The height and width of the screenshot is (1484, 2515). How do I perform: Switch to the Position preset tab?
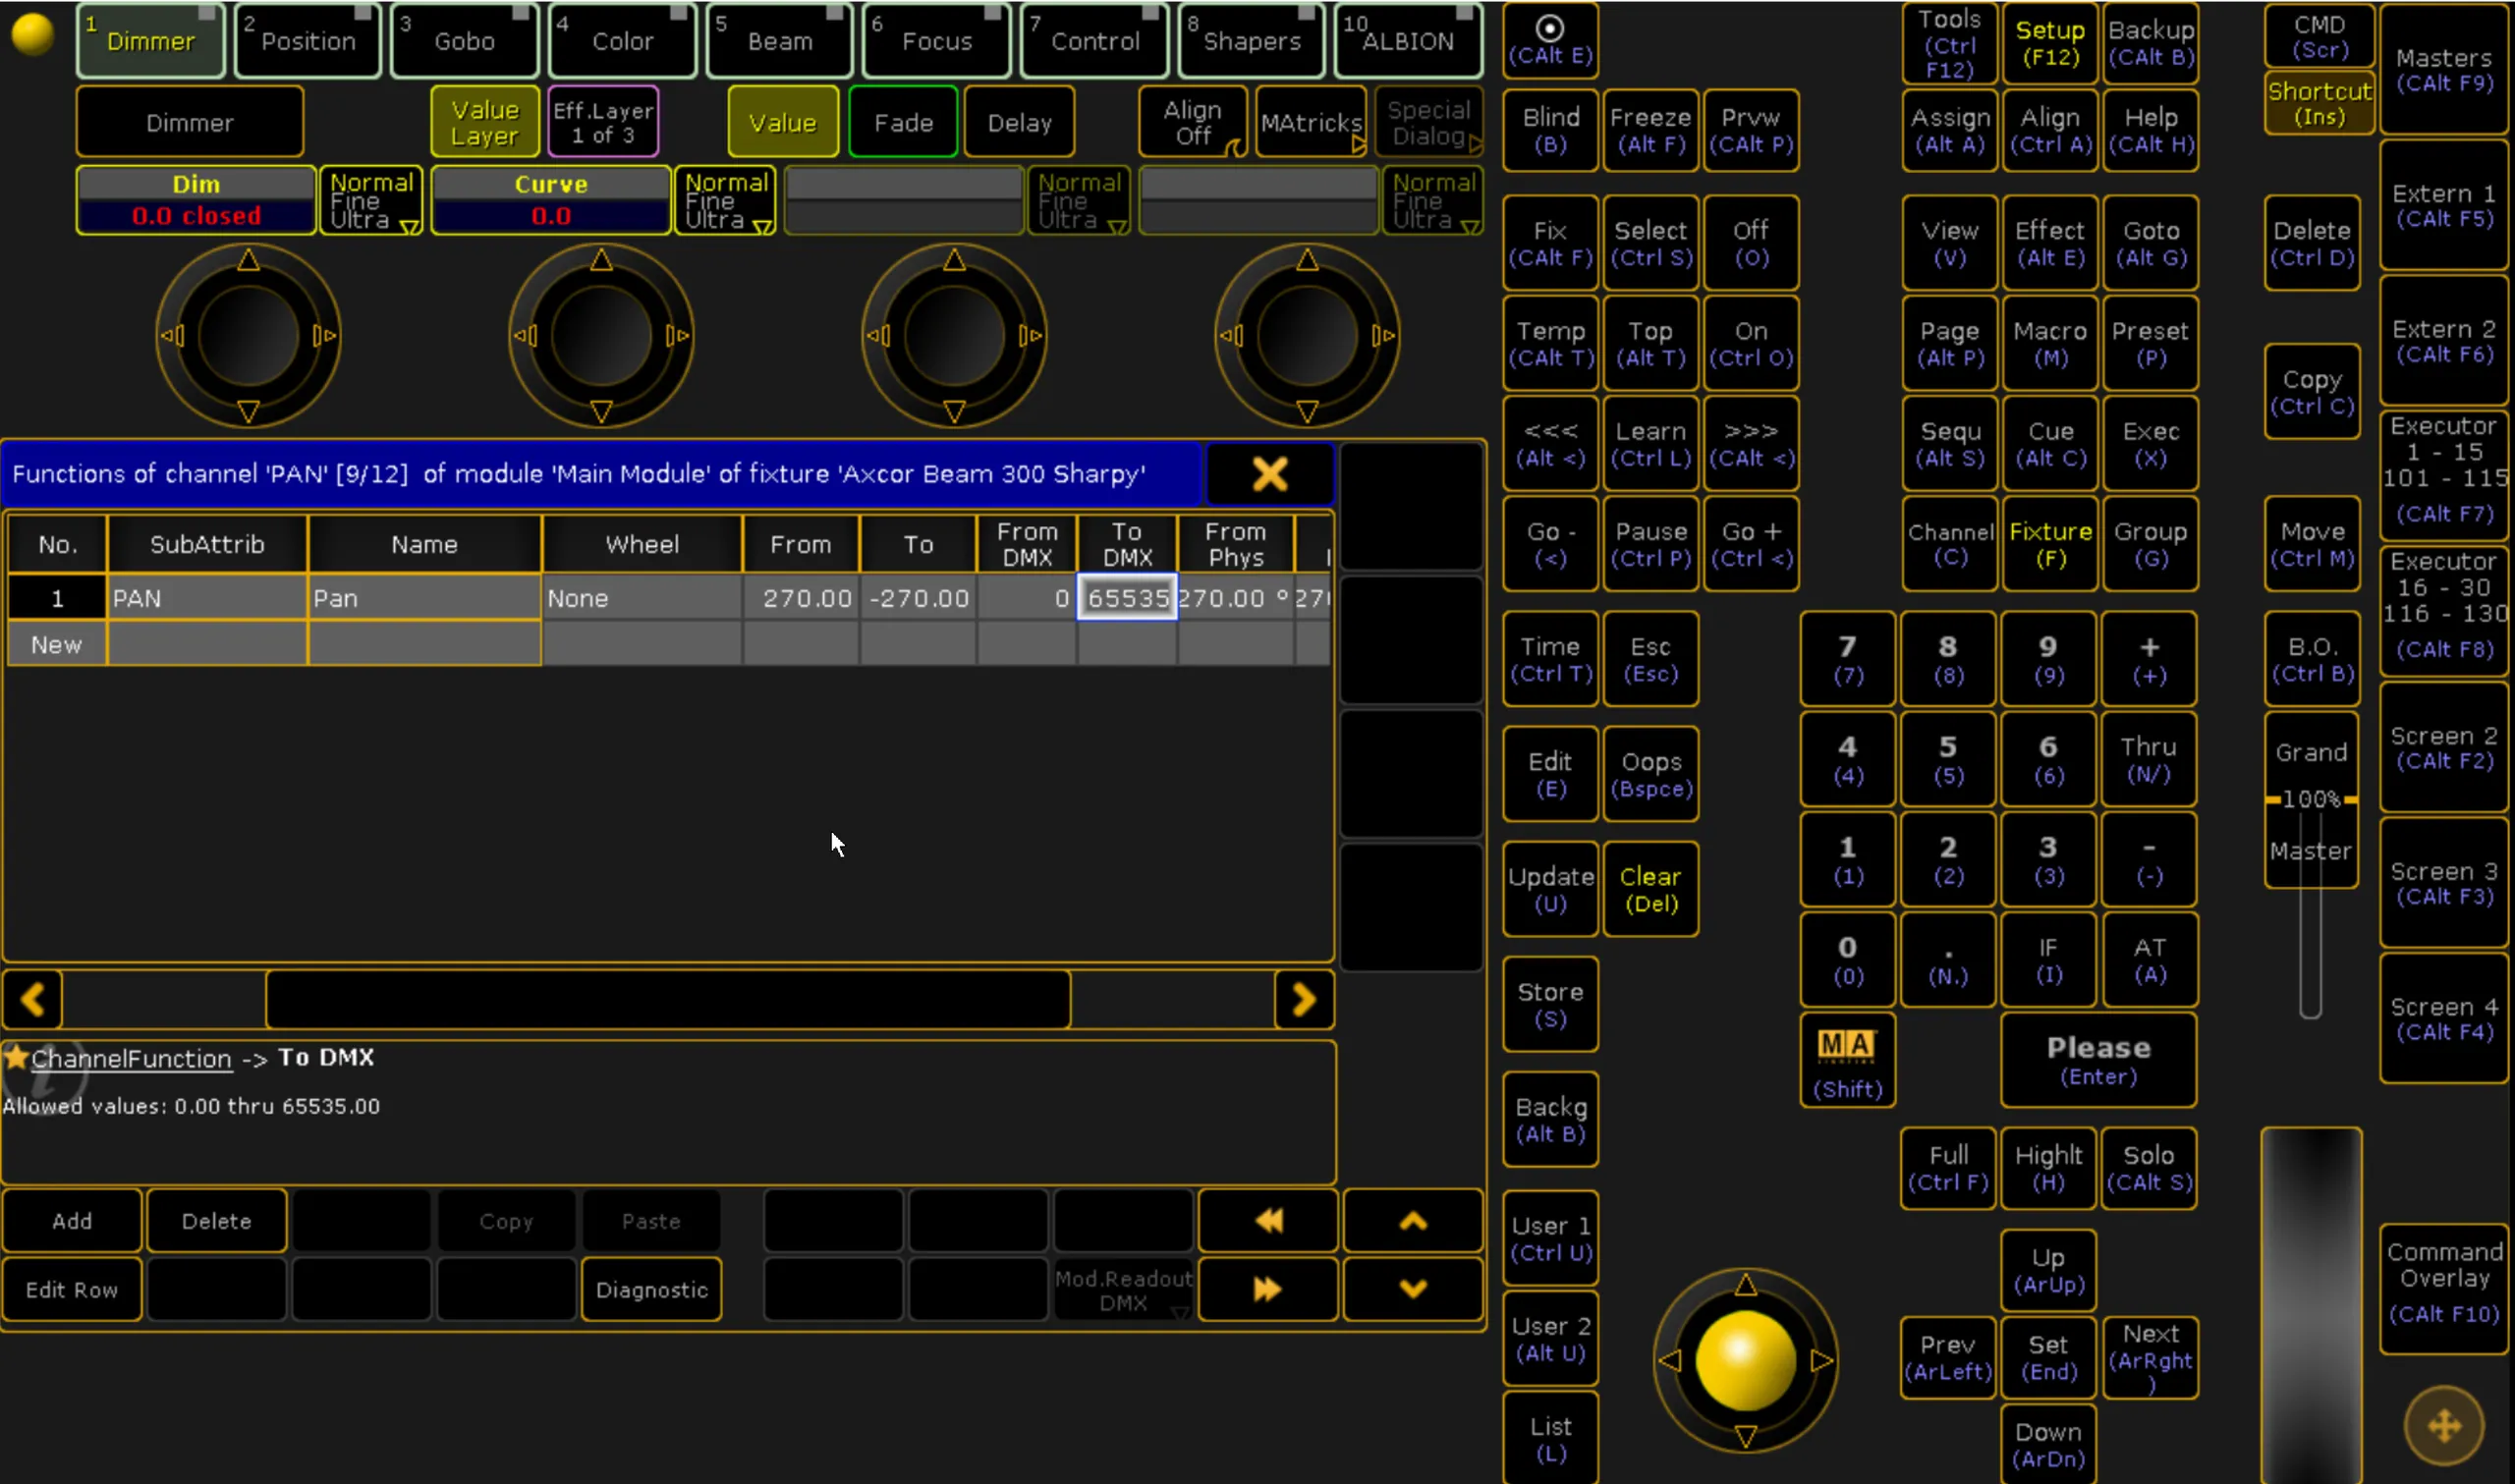[308, 40]
